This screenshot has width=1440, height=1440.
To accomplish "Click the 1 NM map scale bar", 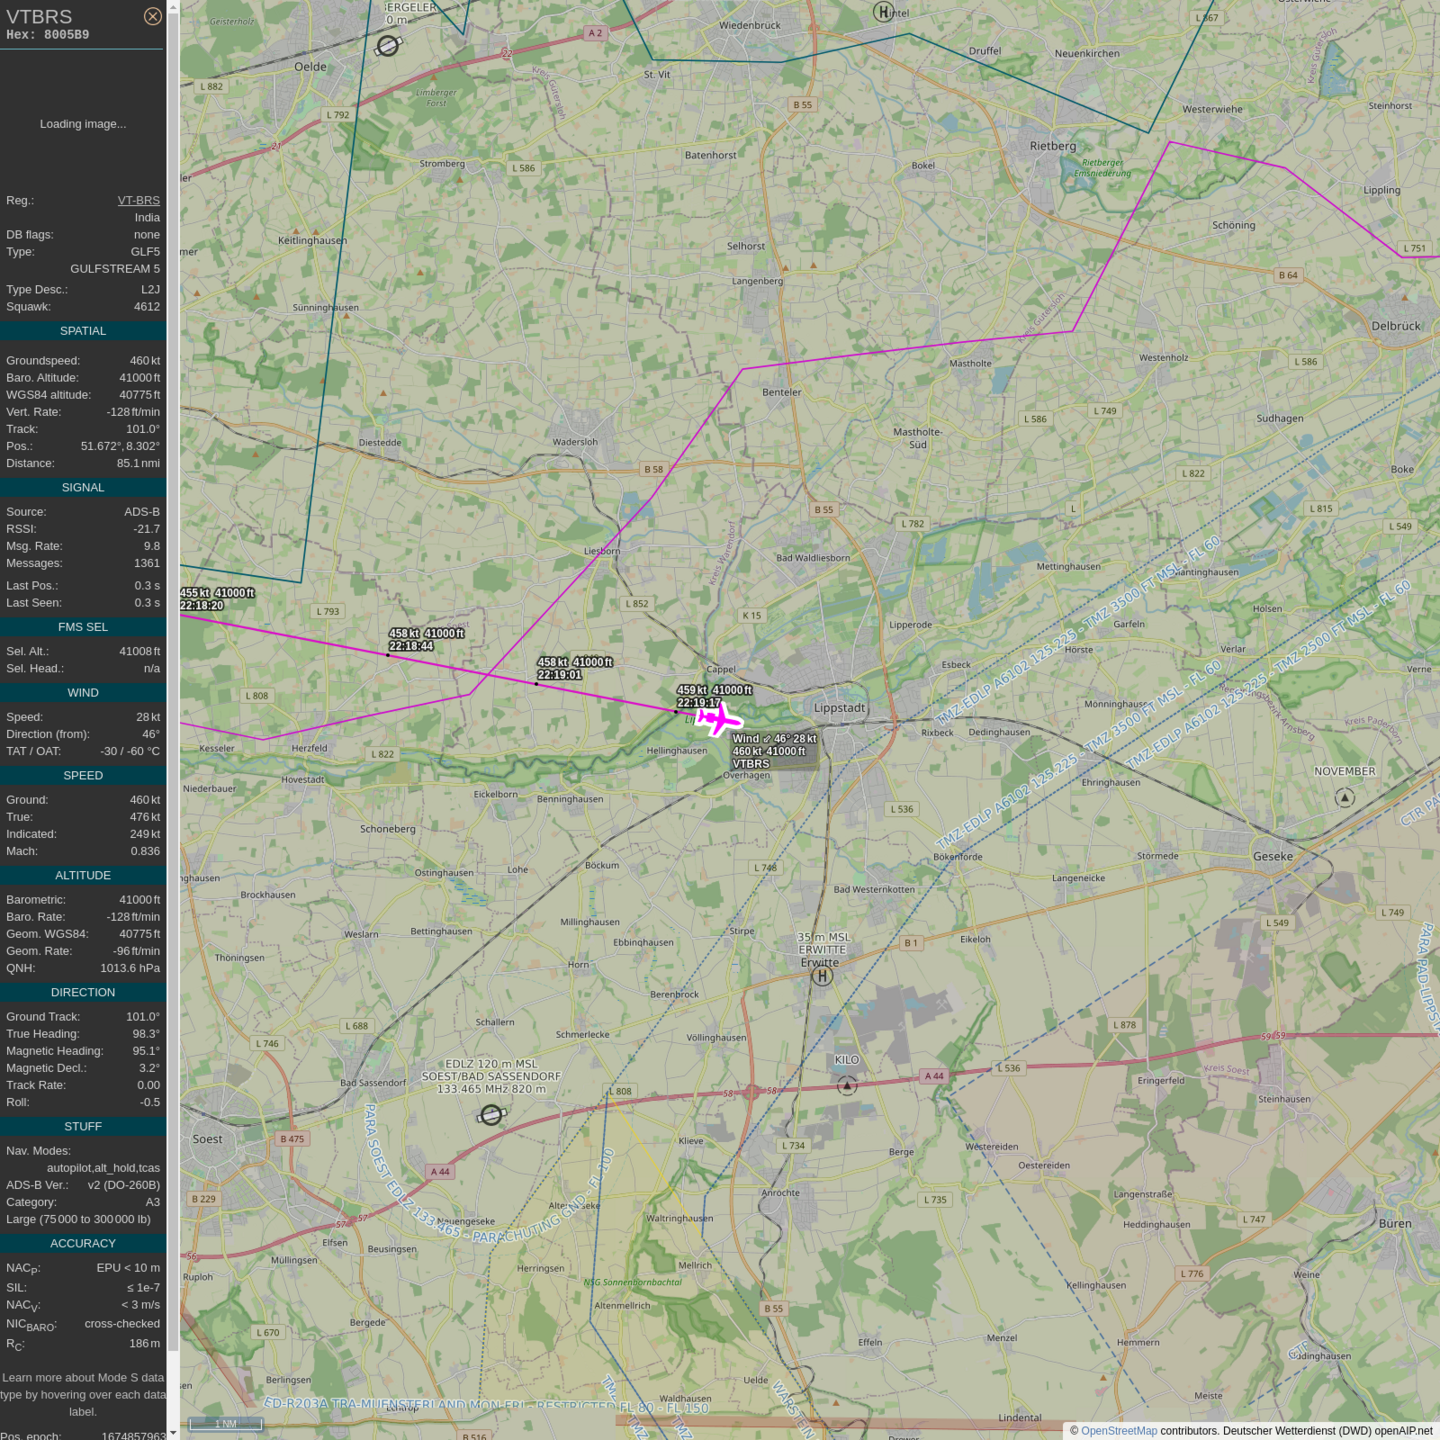I will coord(226,1424).
